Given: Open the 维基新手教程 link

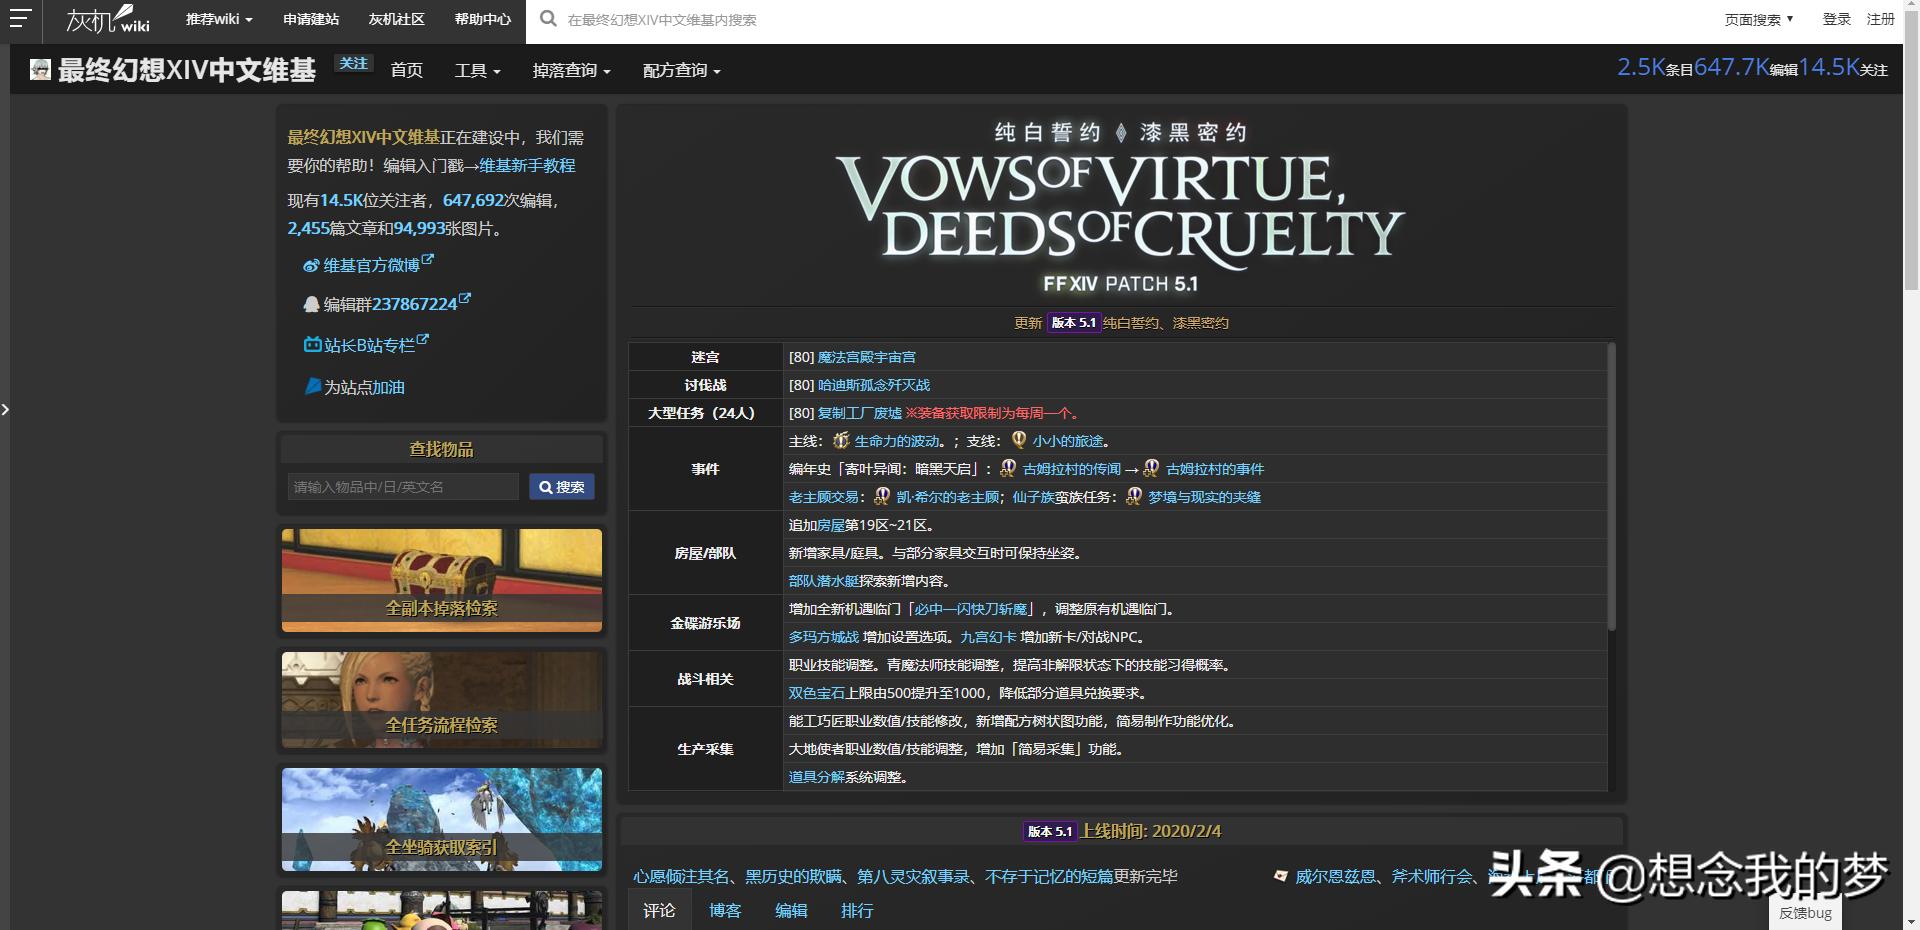Looking at the screenshot, I should (x=527, y=165).
